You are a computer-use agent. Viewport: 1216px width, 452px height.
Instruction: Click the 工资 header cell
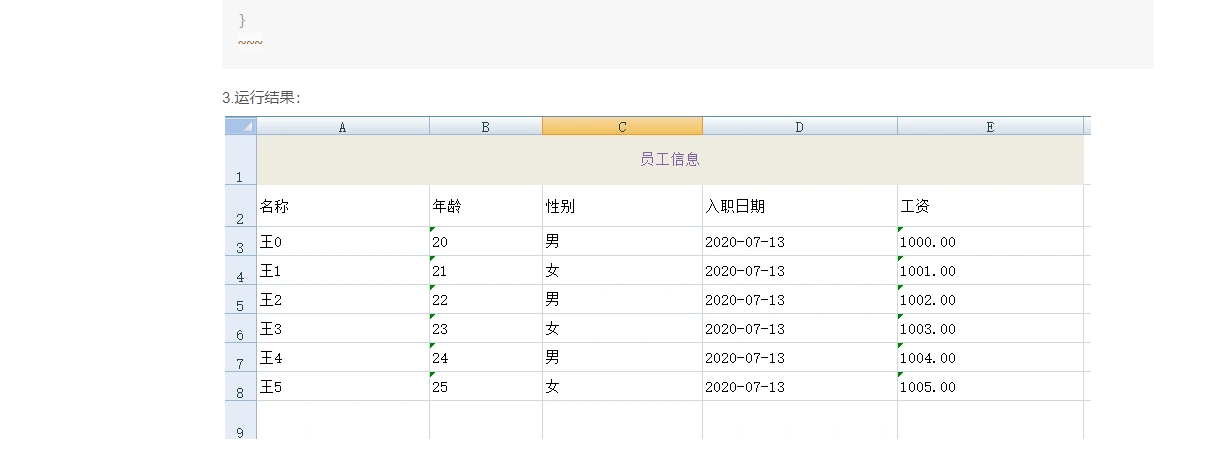pos(990,206)
